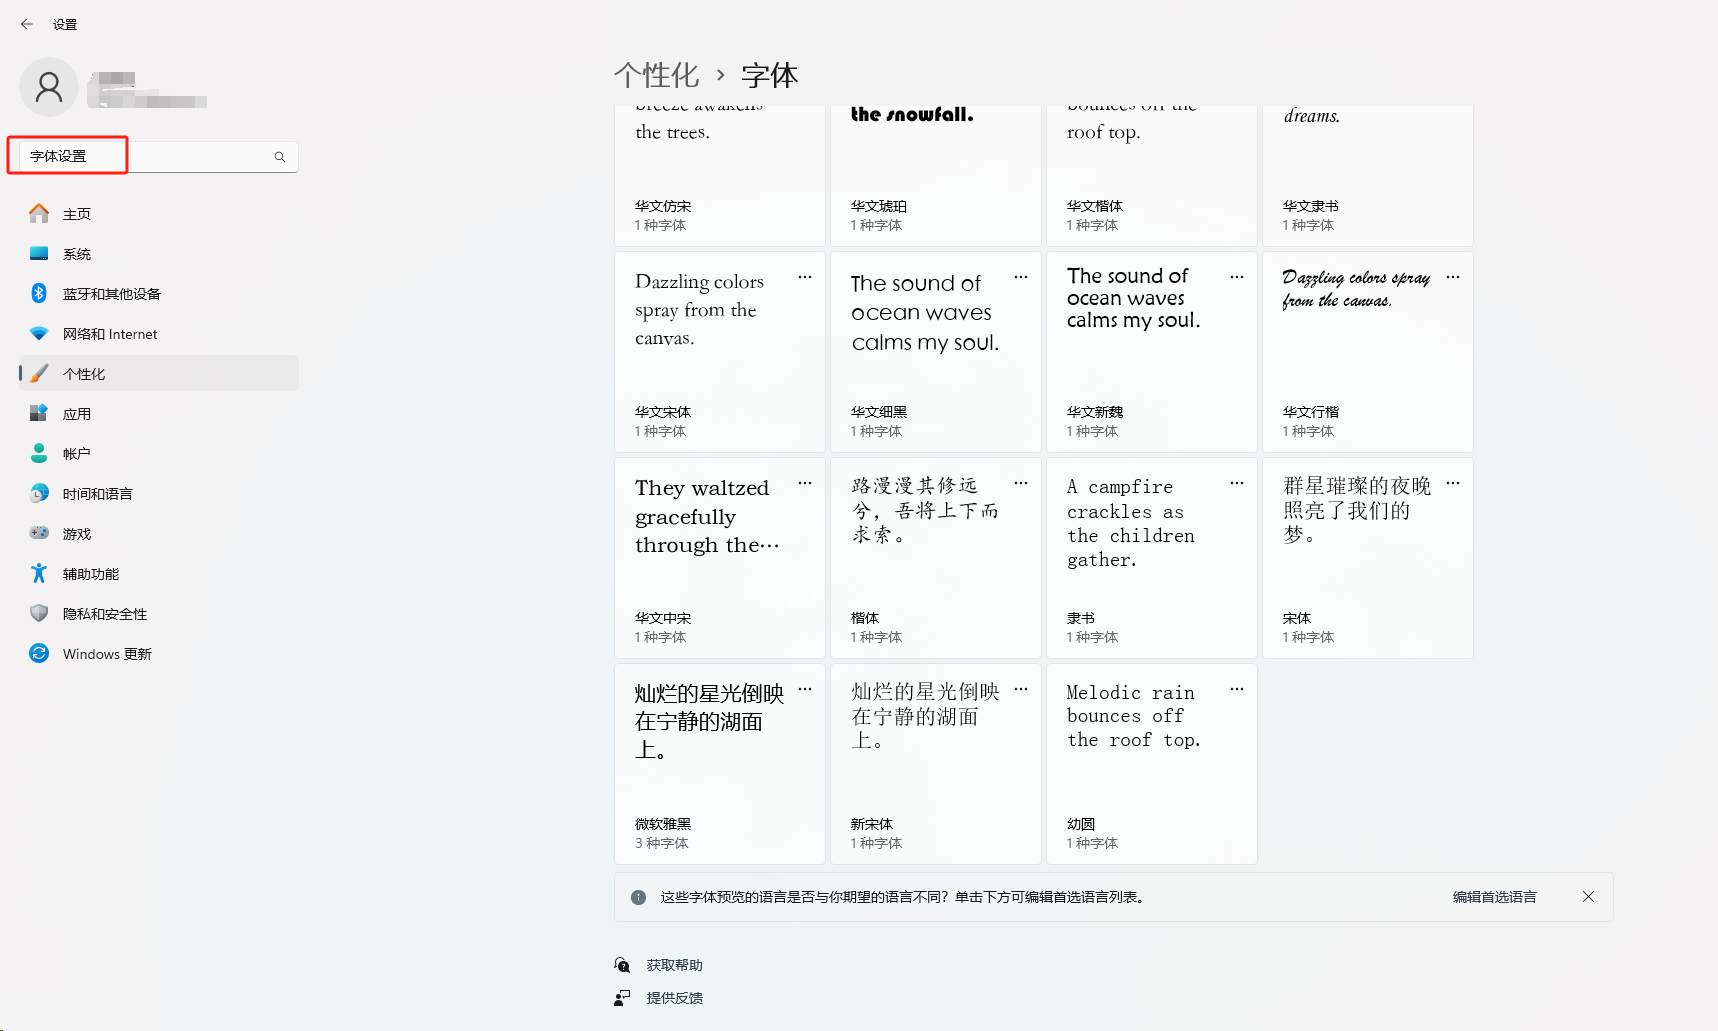Image resolution: width=1718 pixels, height=1031 pixels.
Task: Open the 华文细黑 font preview
Action: [x=936, y=352]
